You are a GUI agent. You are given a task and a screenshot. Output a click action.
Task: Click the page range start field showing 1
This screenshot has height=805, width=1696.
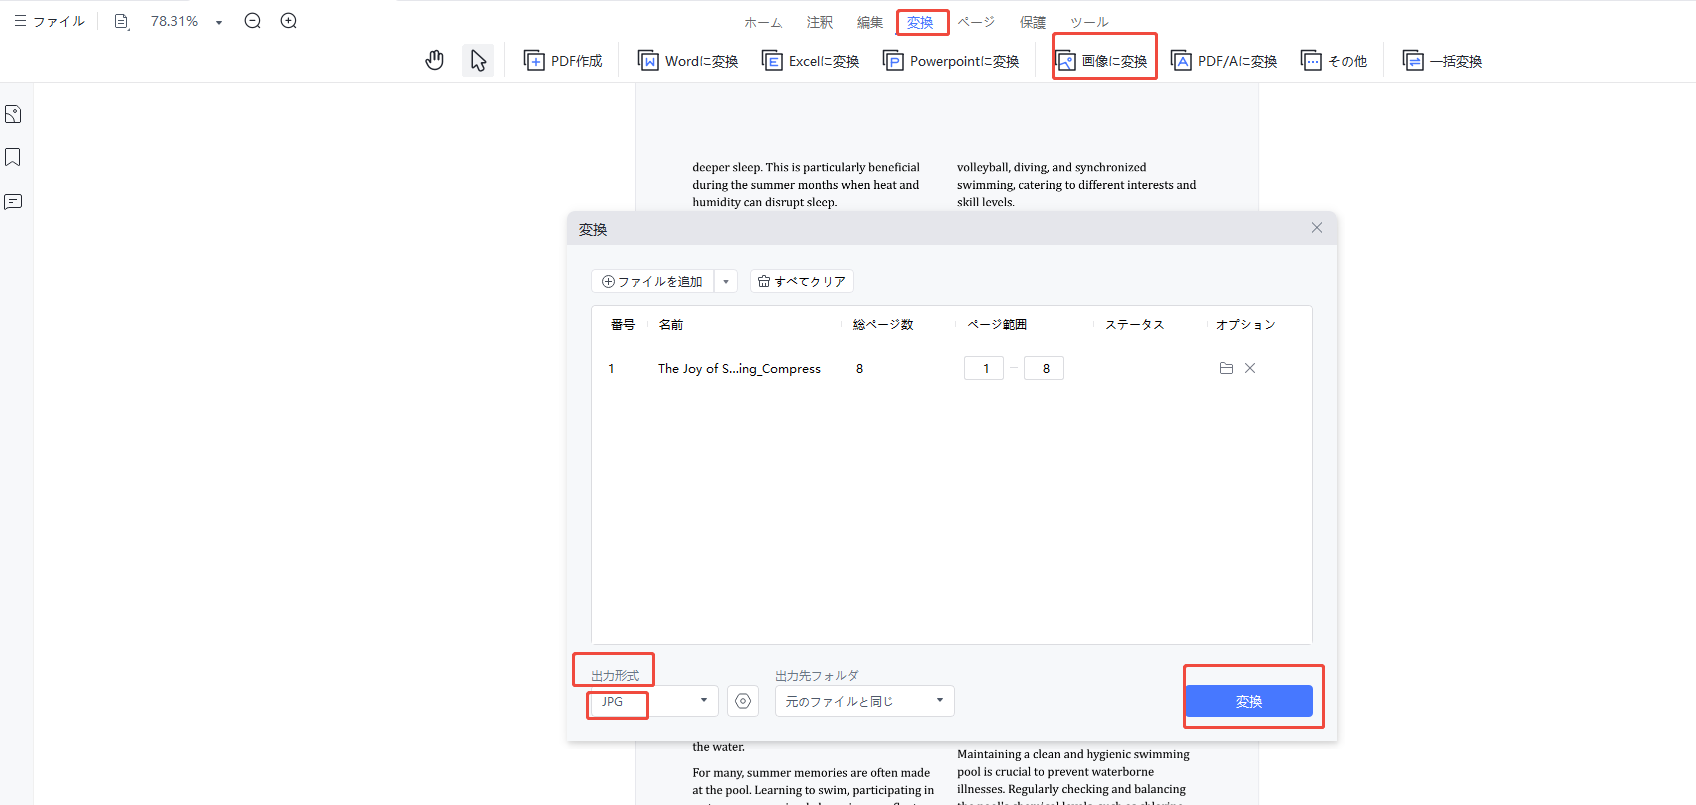(x=984, y=368)
